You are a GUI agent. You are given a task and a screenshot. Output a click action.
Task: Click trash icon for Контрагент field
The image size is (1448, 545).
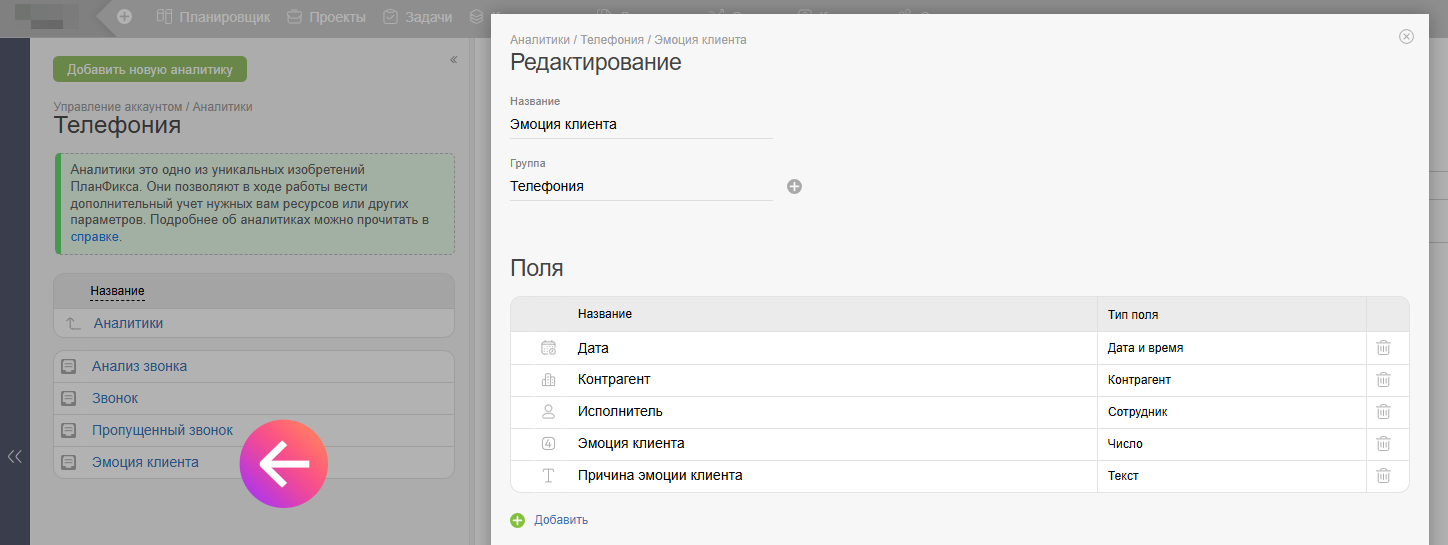tap(1383, 380)
